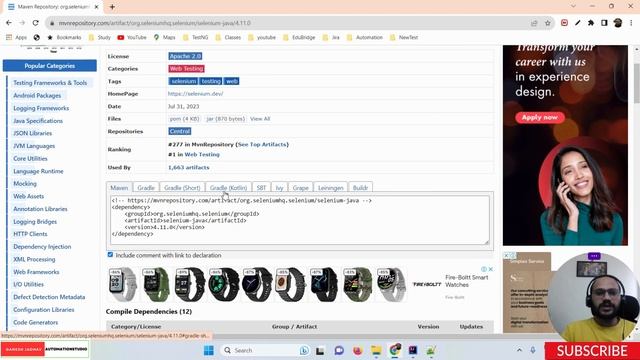Open File Explorer from the taskbar
640x360 pixels.
[x=376, y=350]
